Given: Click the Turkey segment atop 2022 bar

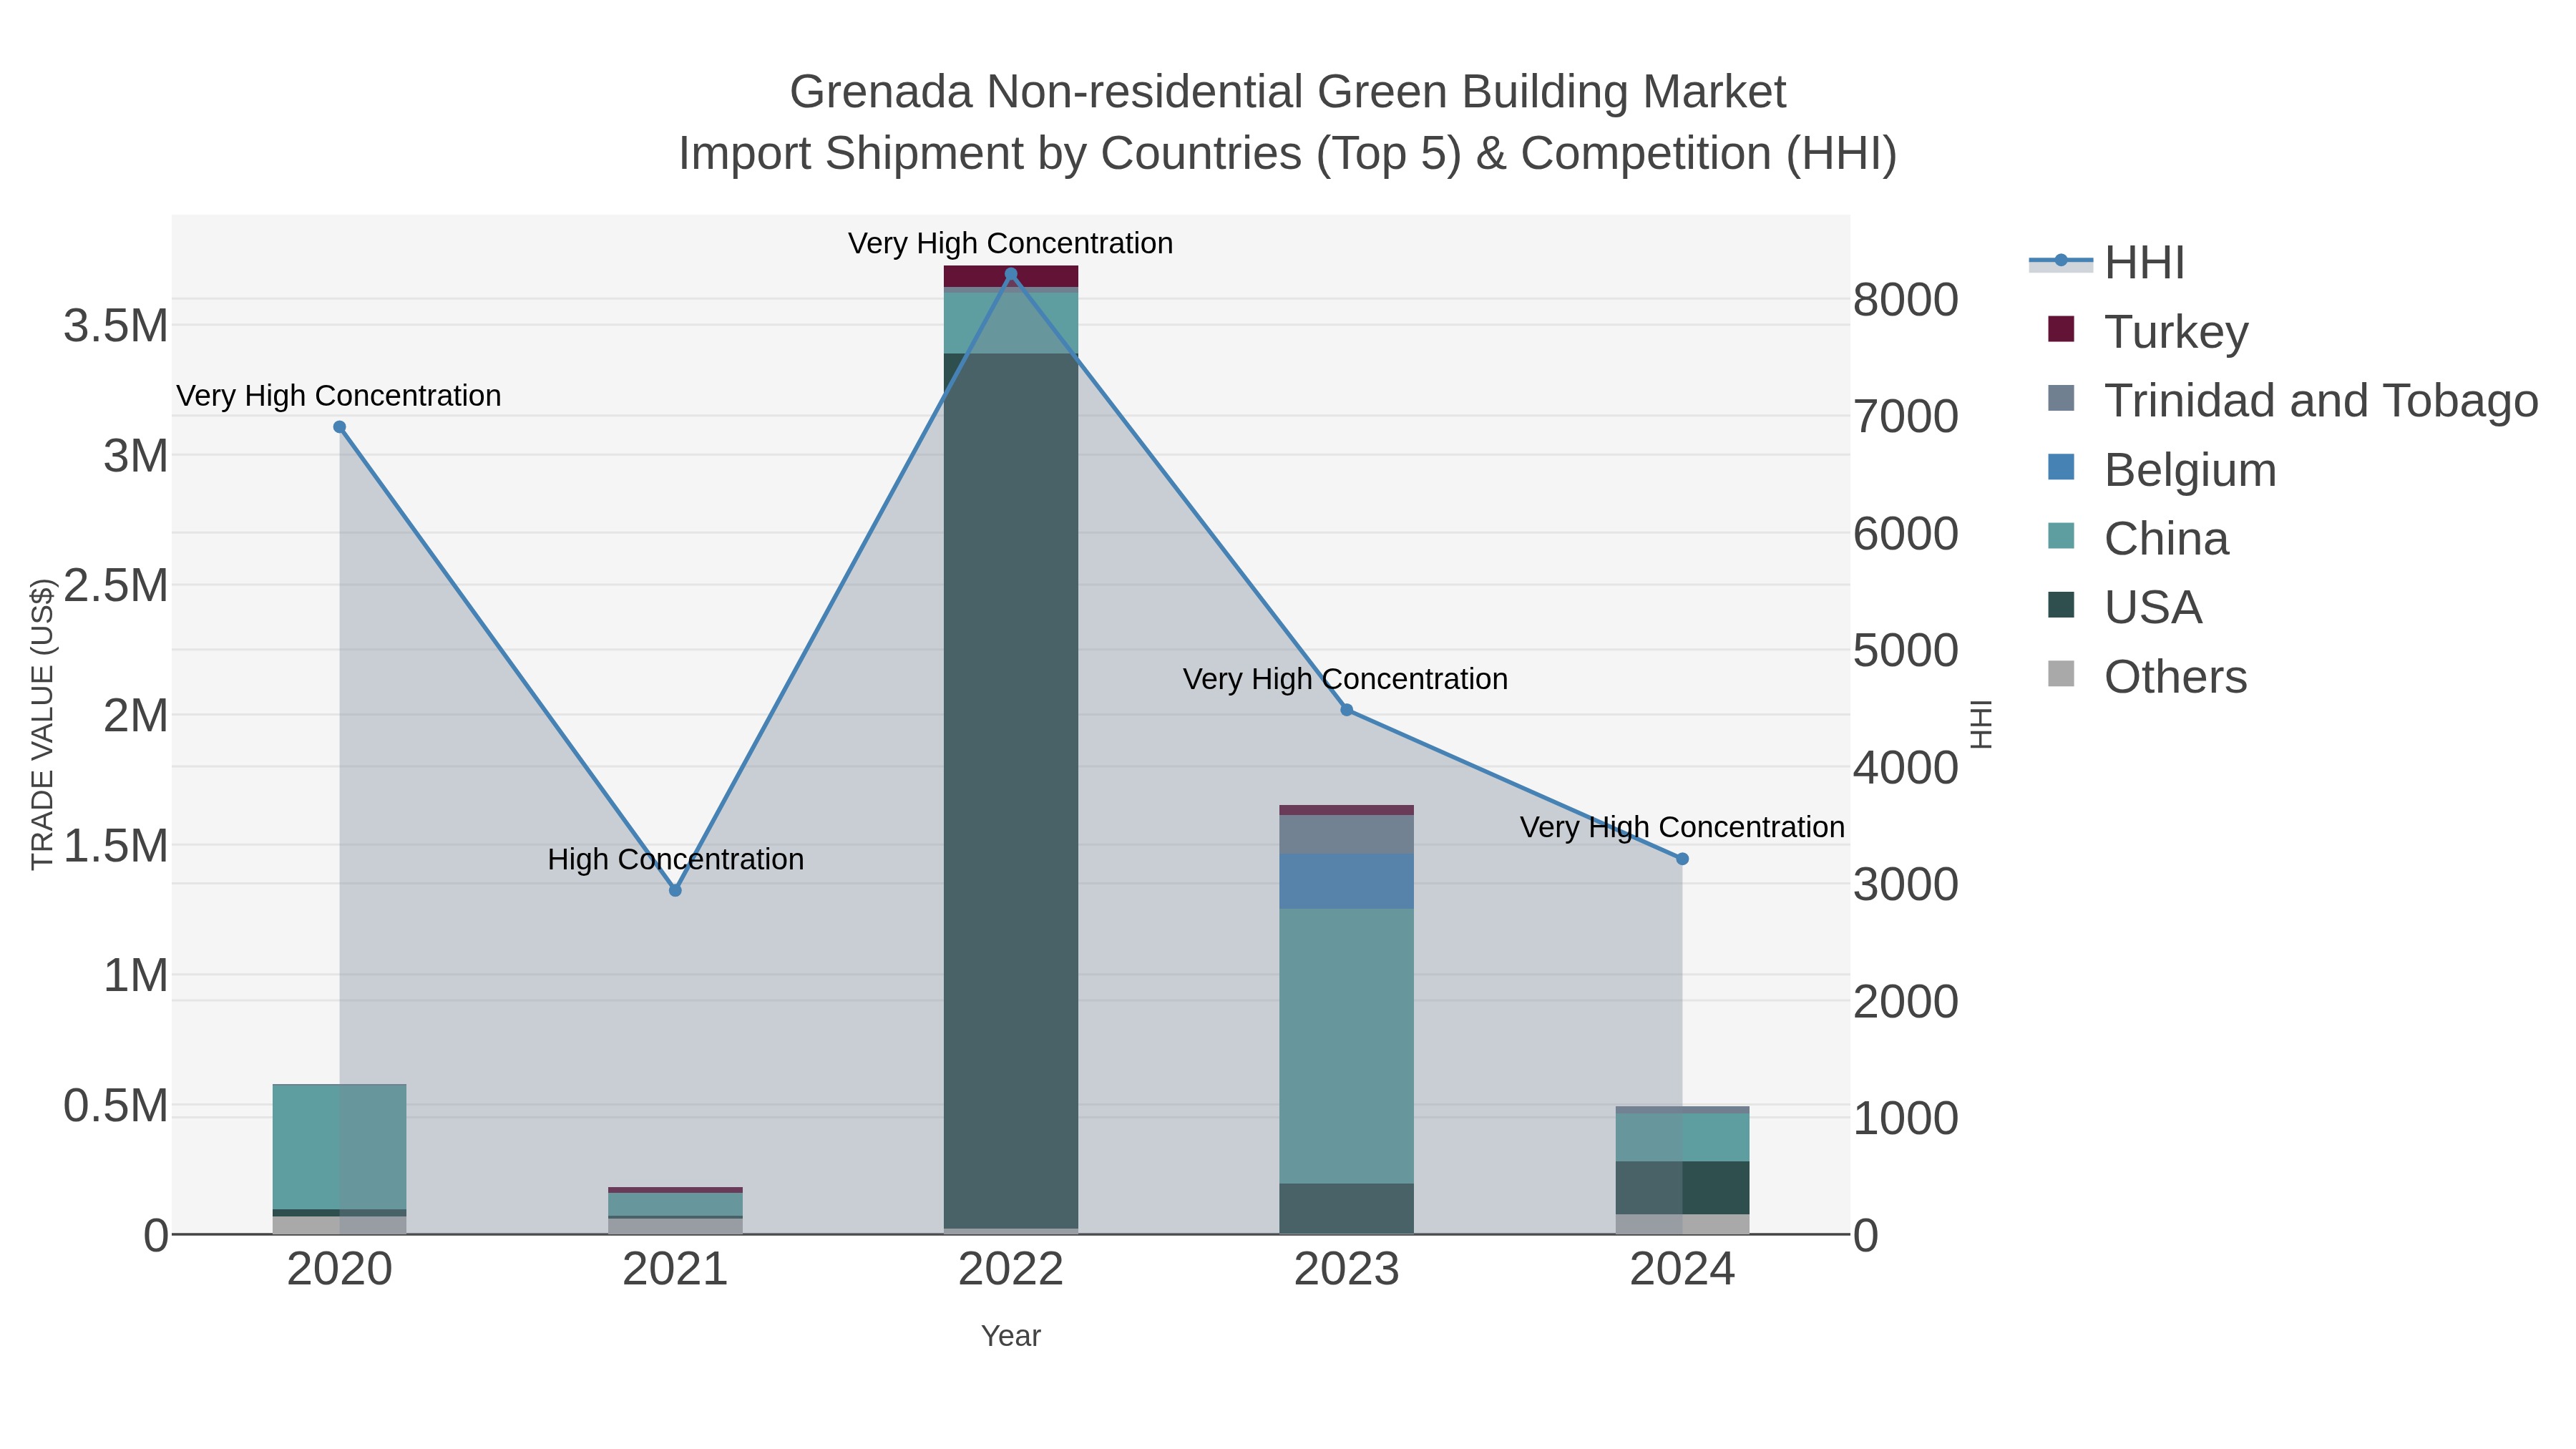Looking at the screenshot, I should (1011, 277).
